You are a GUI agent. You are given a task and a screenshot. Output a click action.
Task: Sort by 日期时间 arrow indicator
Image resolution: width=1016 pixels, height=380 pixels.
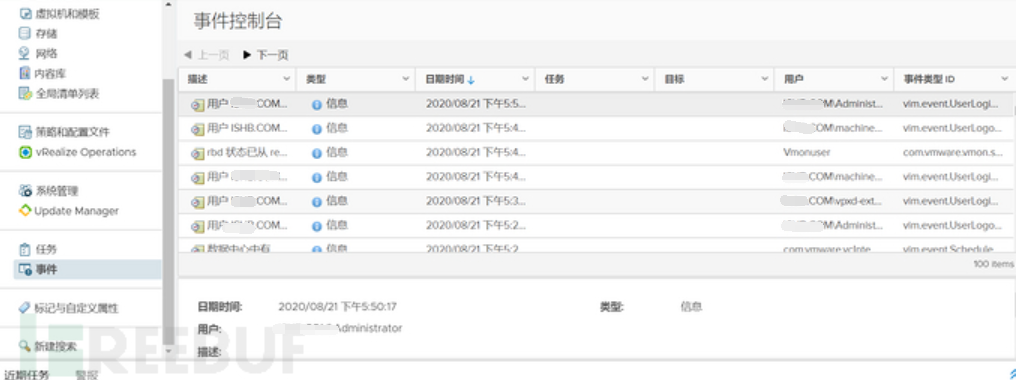tap(471, 80)
